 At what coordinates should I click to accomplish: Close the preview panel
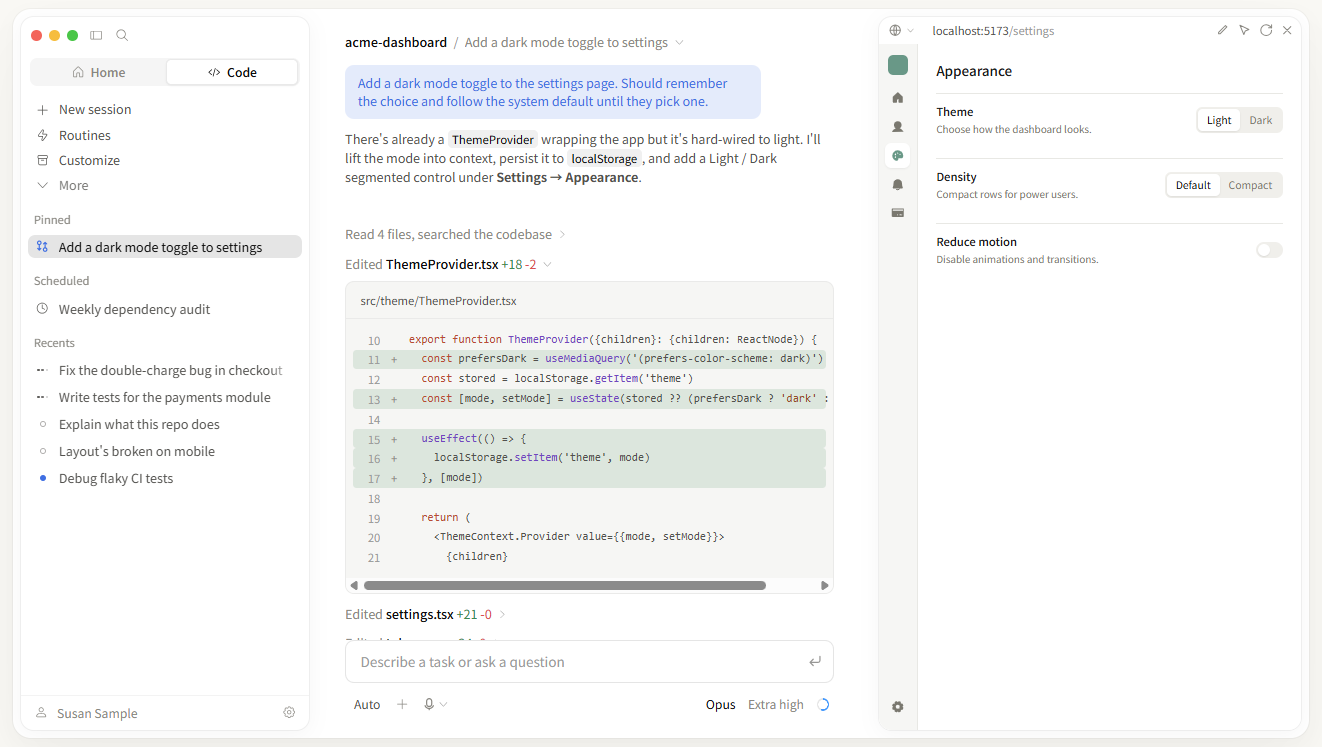pos(1287,30)
